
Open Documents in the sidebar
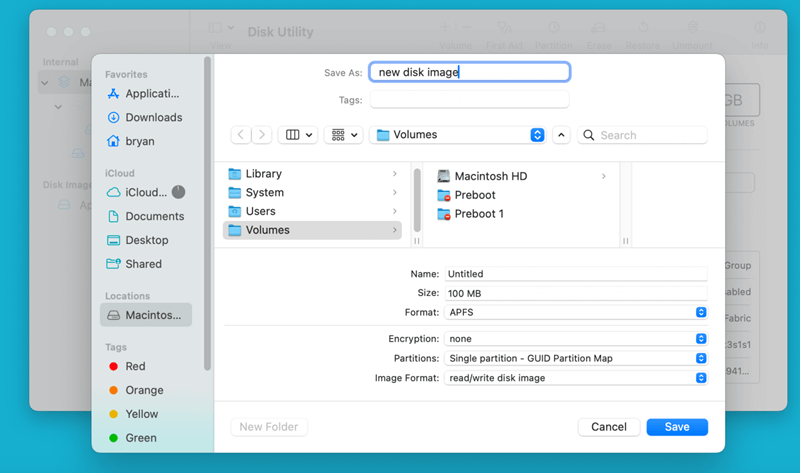pyautogui.click(x=145, y=216)
